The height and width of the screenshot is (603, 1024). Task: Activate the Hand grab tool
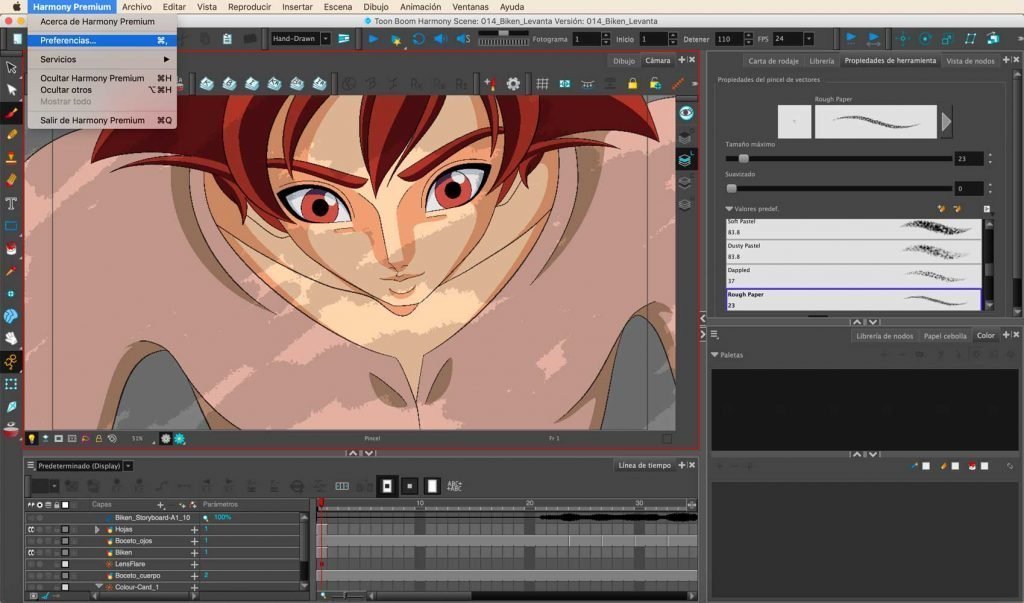11,338
